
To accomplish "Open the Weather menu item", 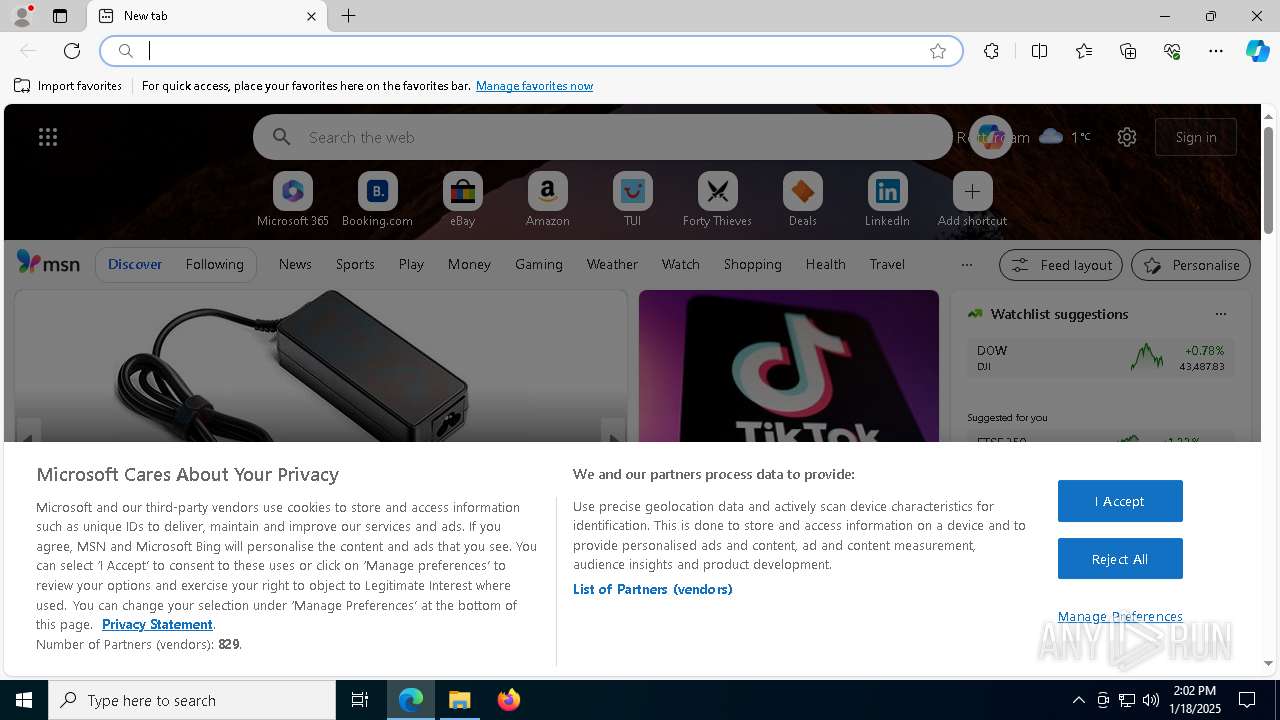I will (612, 264).
